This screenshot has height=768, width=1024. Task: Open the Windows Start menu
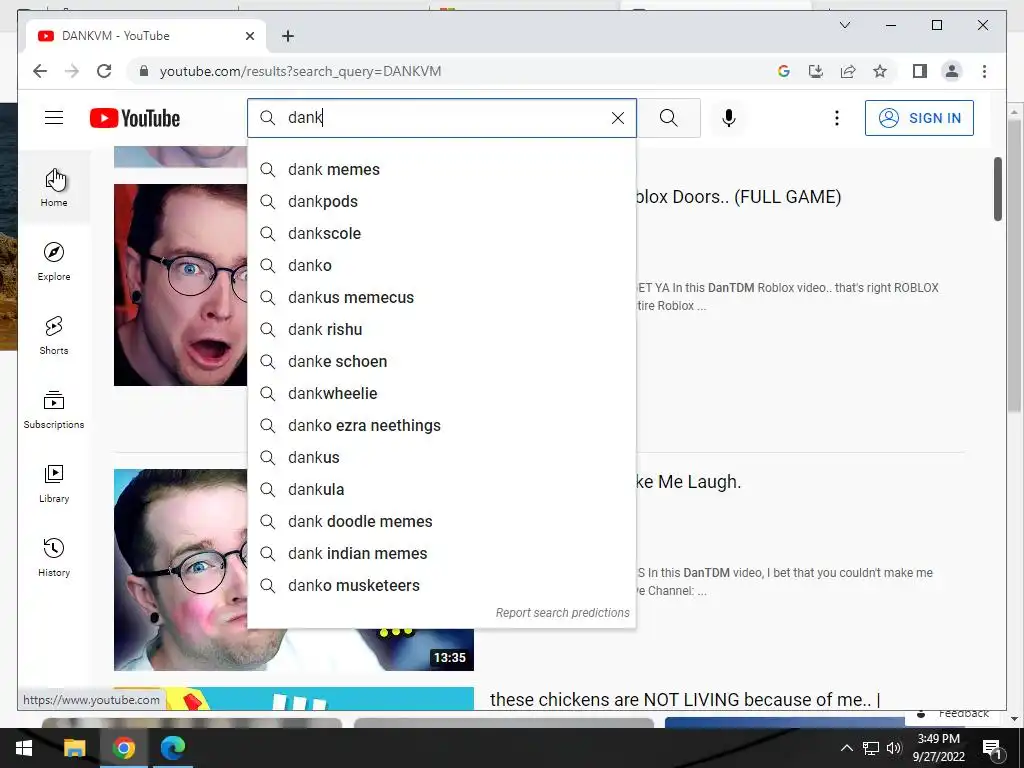pos(24,748)
